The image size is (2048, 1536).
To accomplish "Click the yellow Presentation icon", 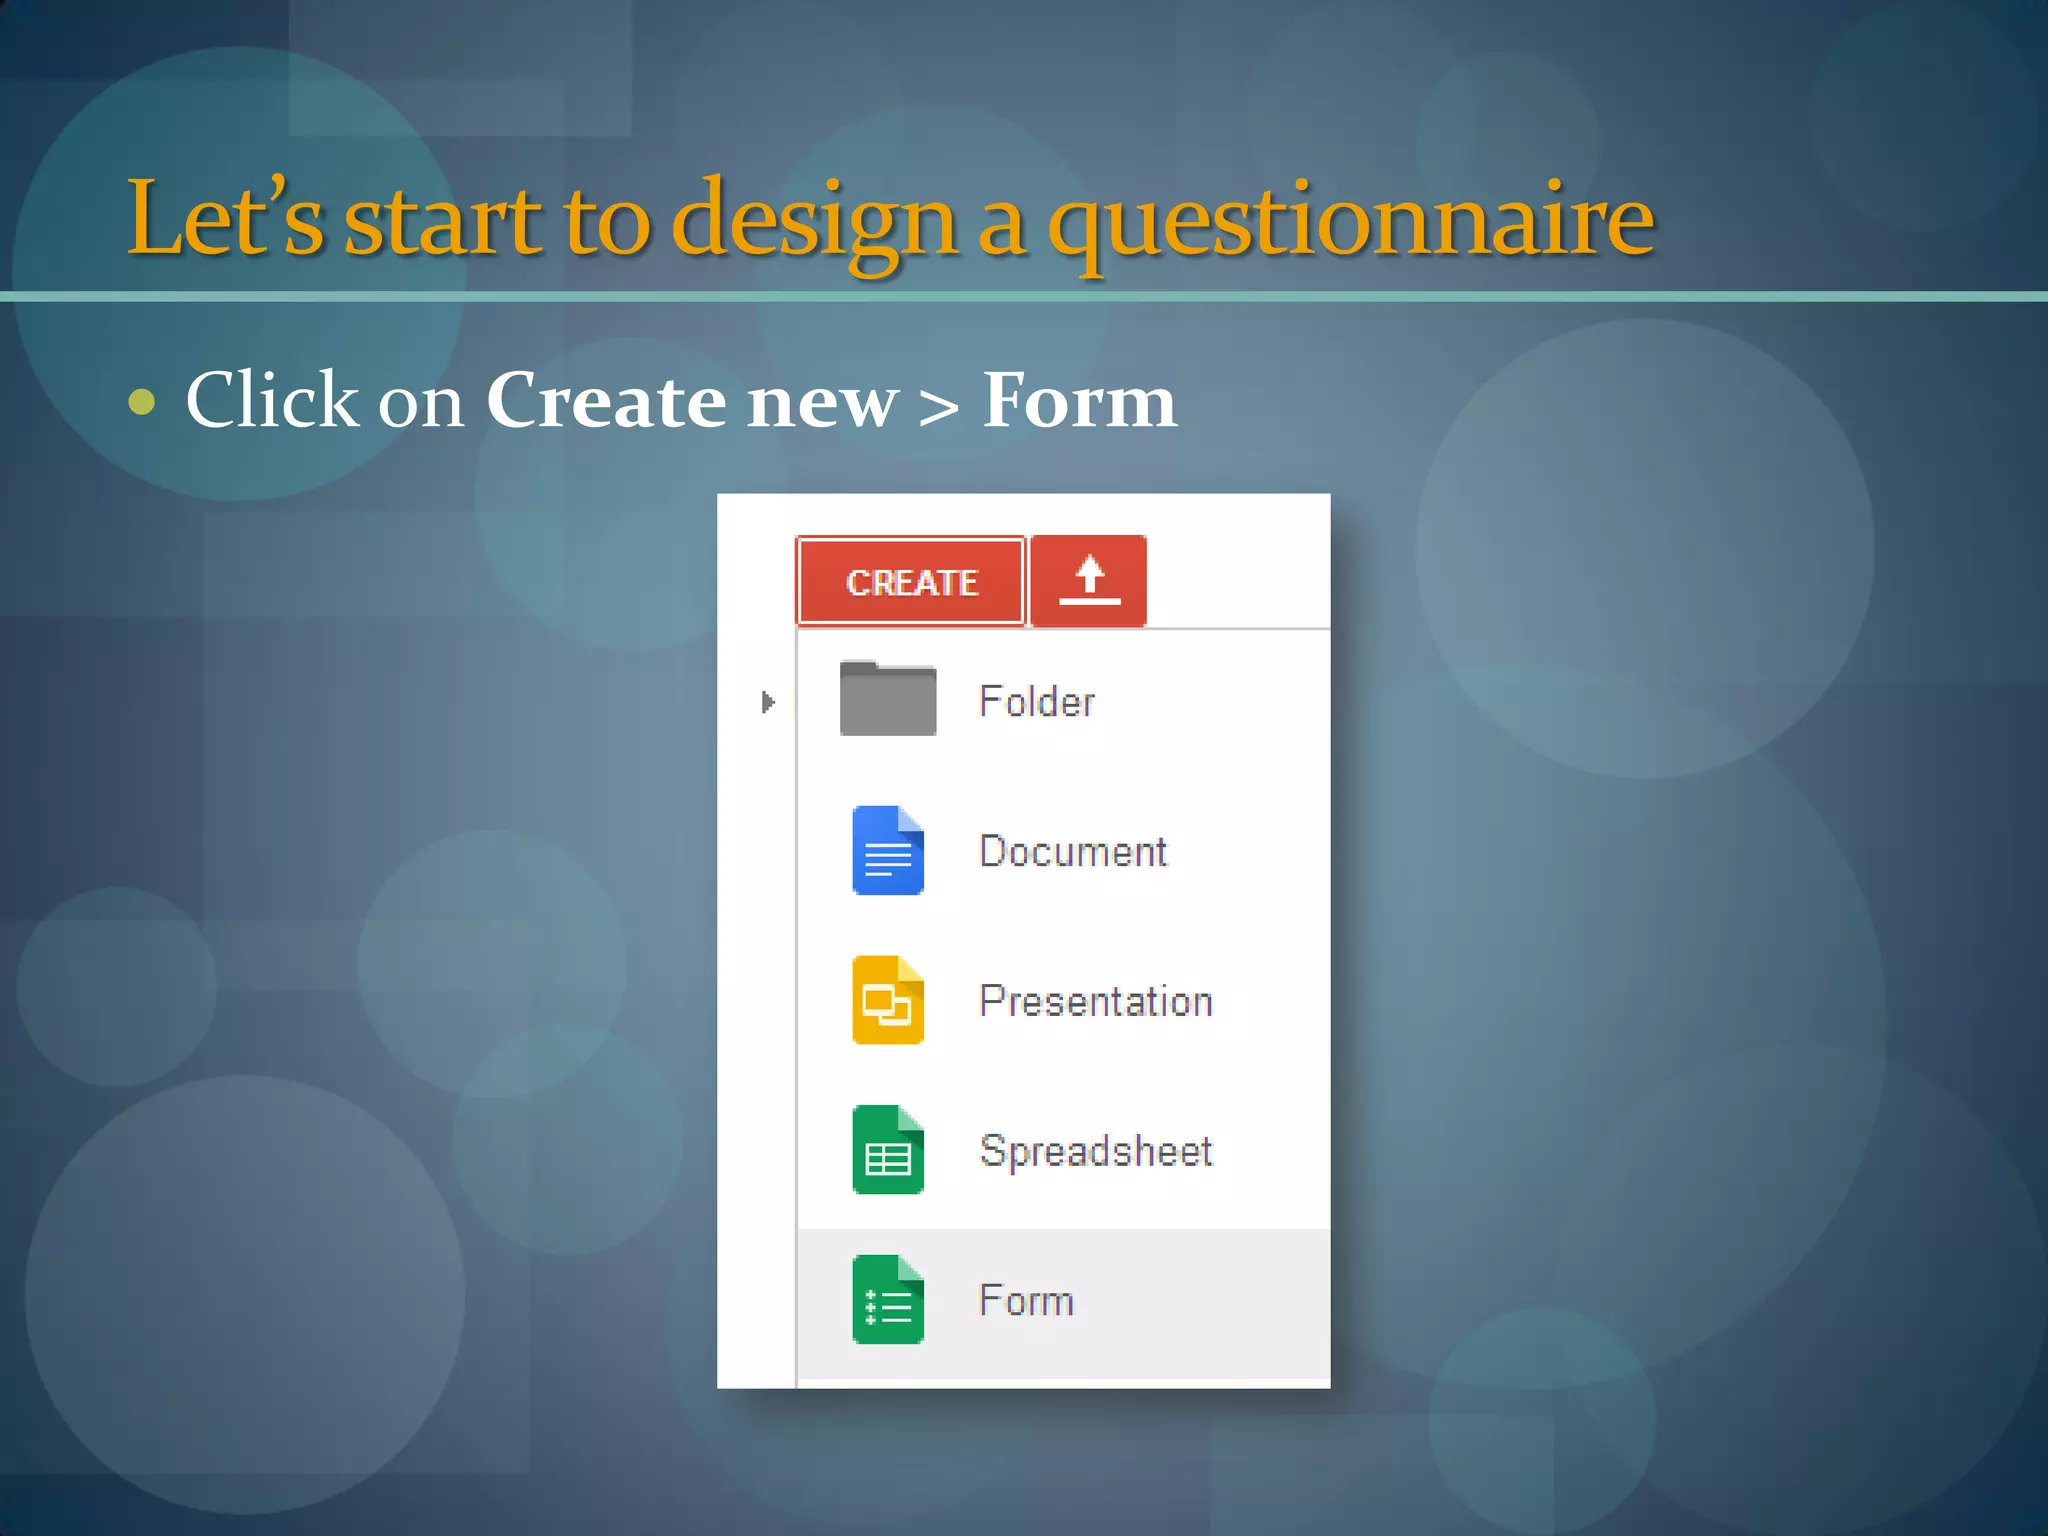I will point(888,1000).
